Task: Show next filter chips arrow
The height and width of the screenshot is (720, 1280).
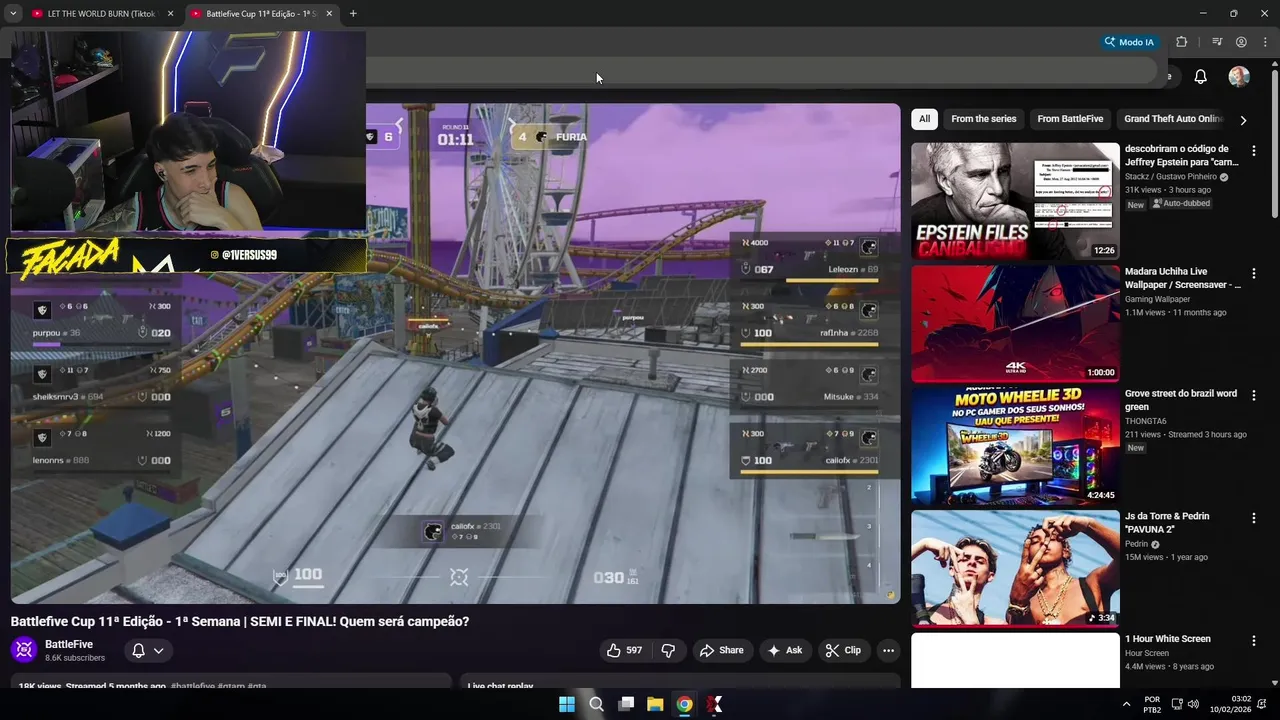Action: [1243, 120]
